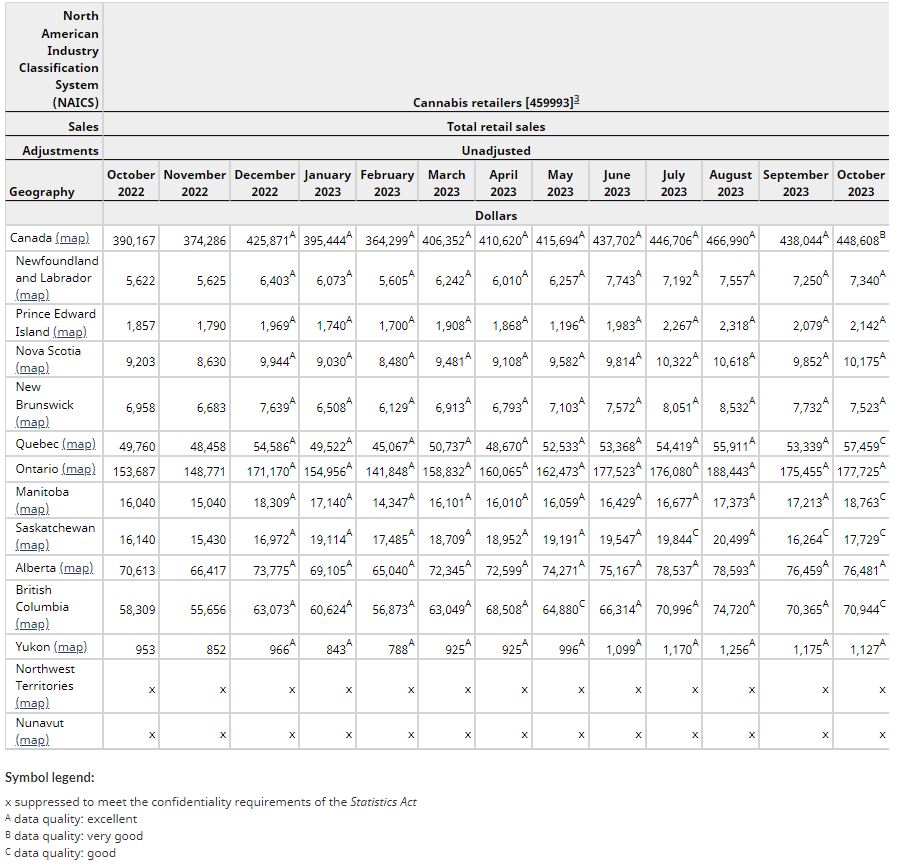The height and width of the screenshot is (868, 900).
Task: Click the Ontario map link
Action: pyautogui.click(x=79, y=469)
